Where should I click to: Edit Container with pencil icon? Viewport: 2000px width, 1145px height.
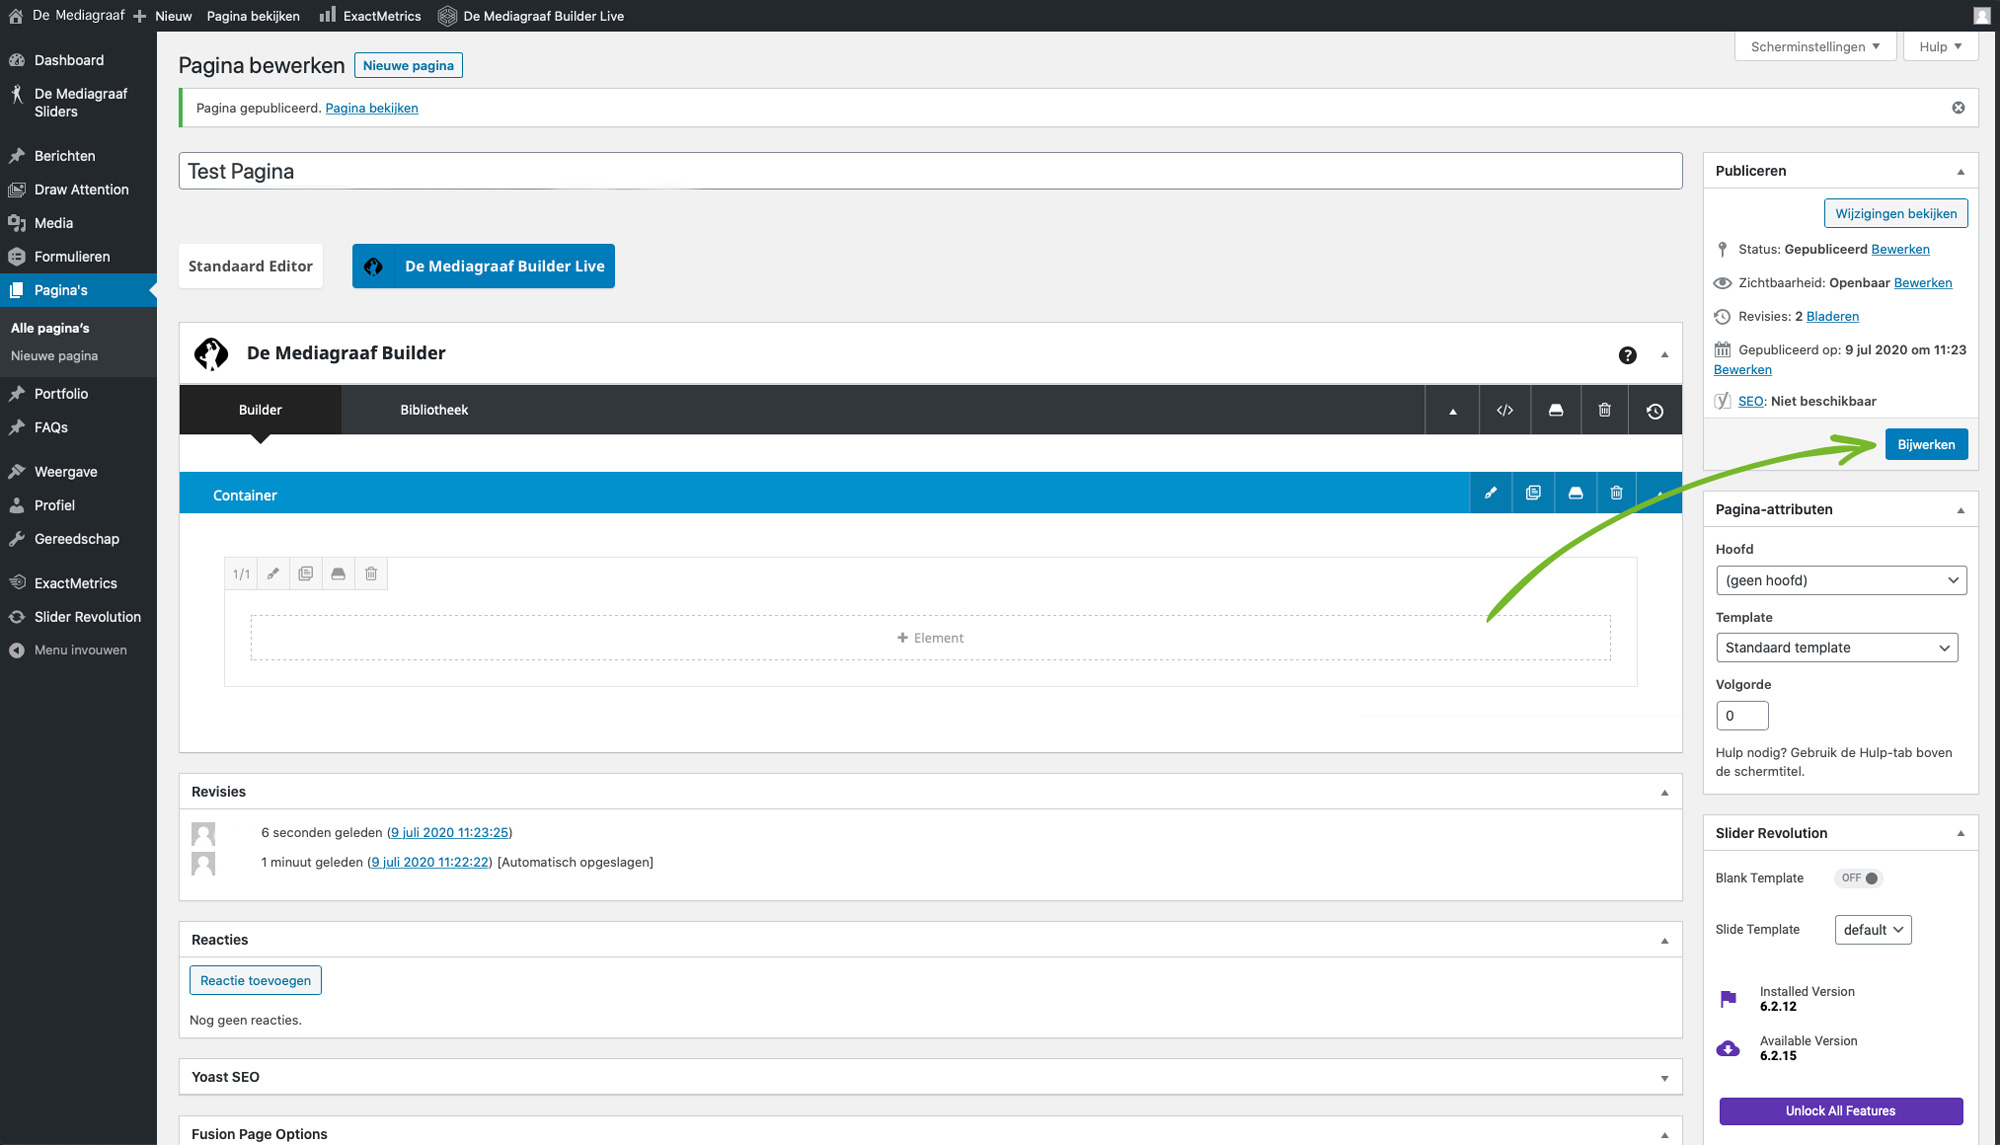pyautogui.click(x=1490, y=493)
